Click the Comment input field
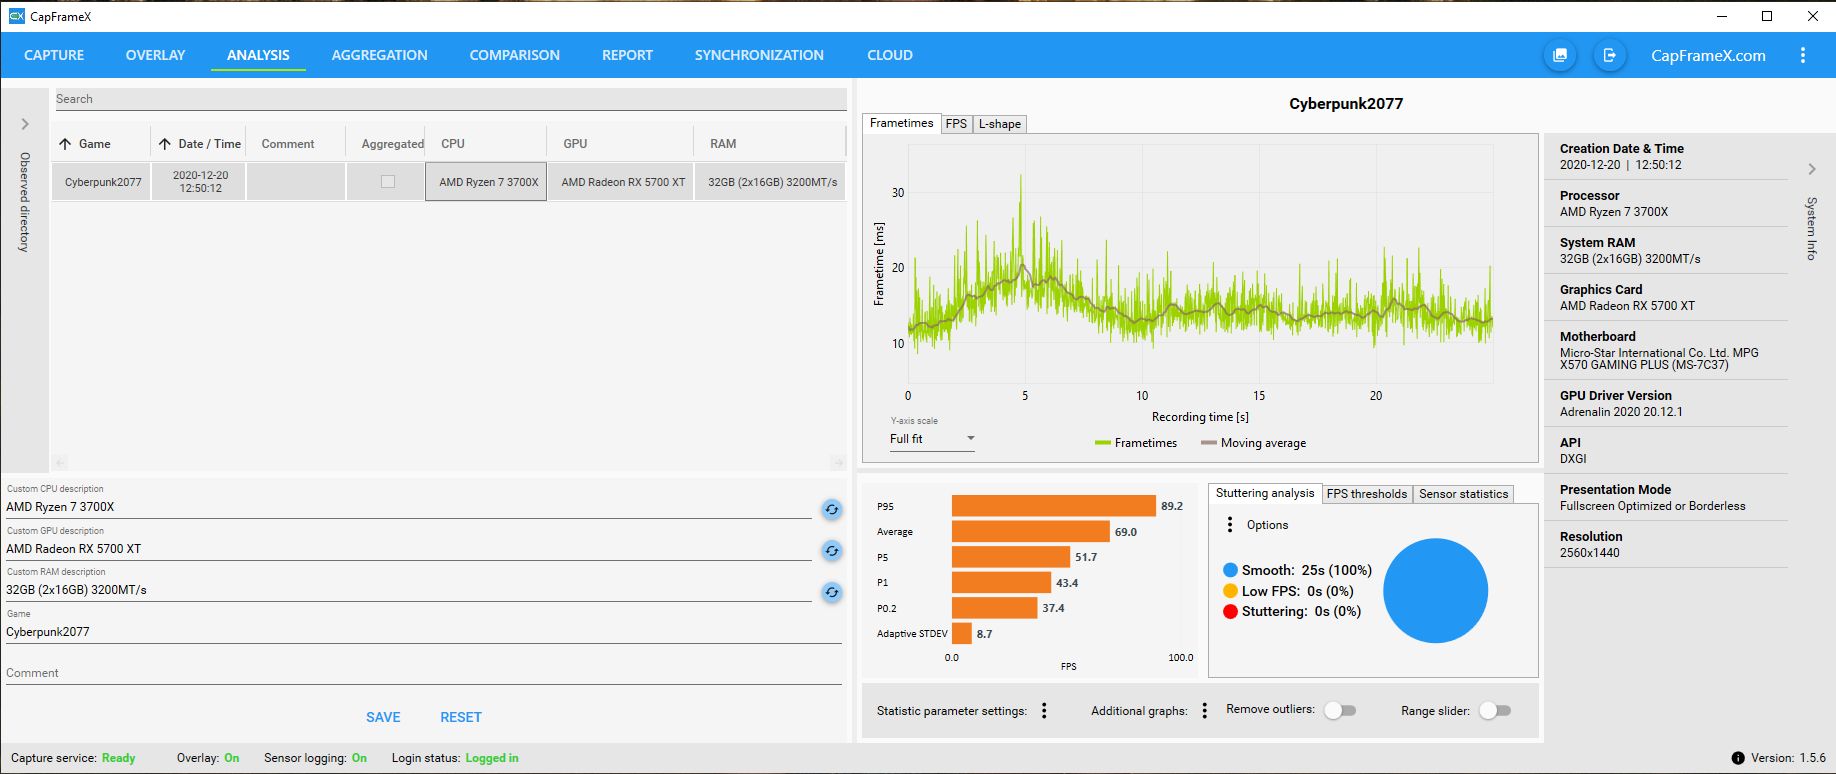The image size is (1836, 774). tap(424, 673)
